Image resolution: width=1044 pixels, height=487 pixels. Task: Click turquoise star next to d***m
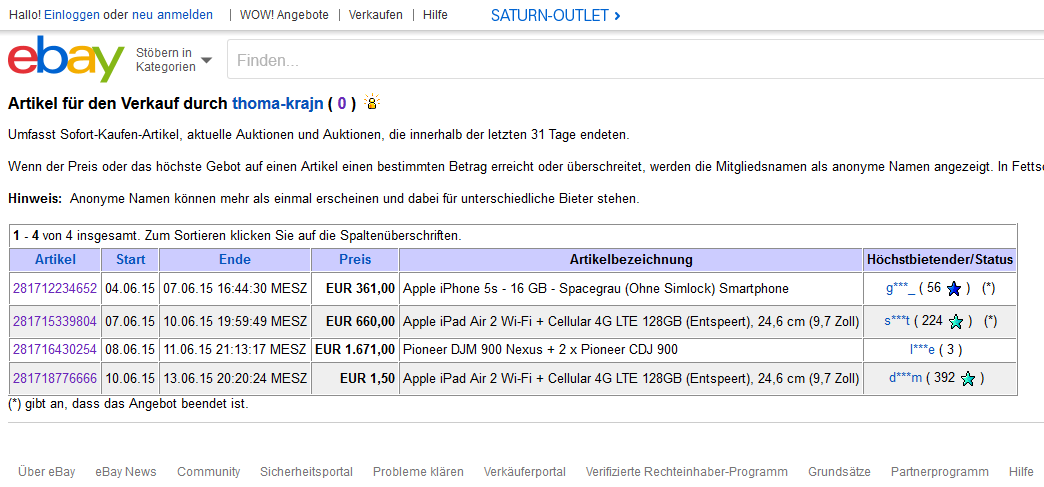[968, 379]
